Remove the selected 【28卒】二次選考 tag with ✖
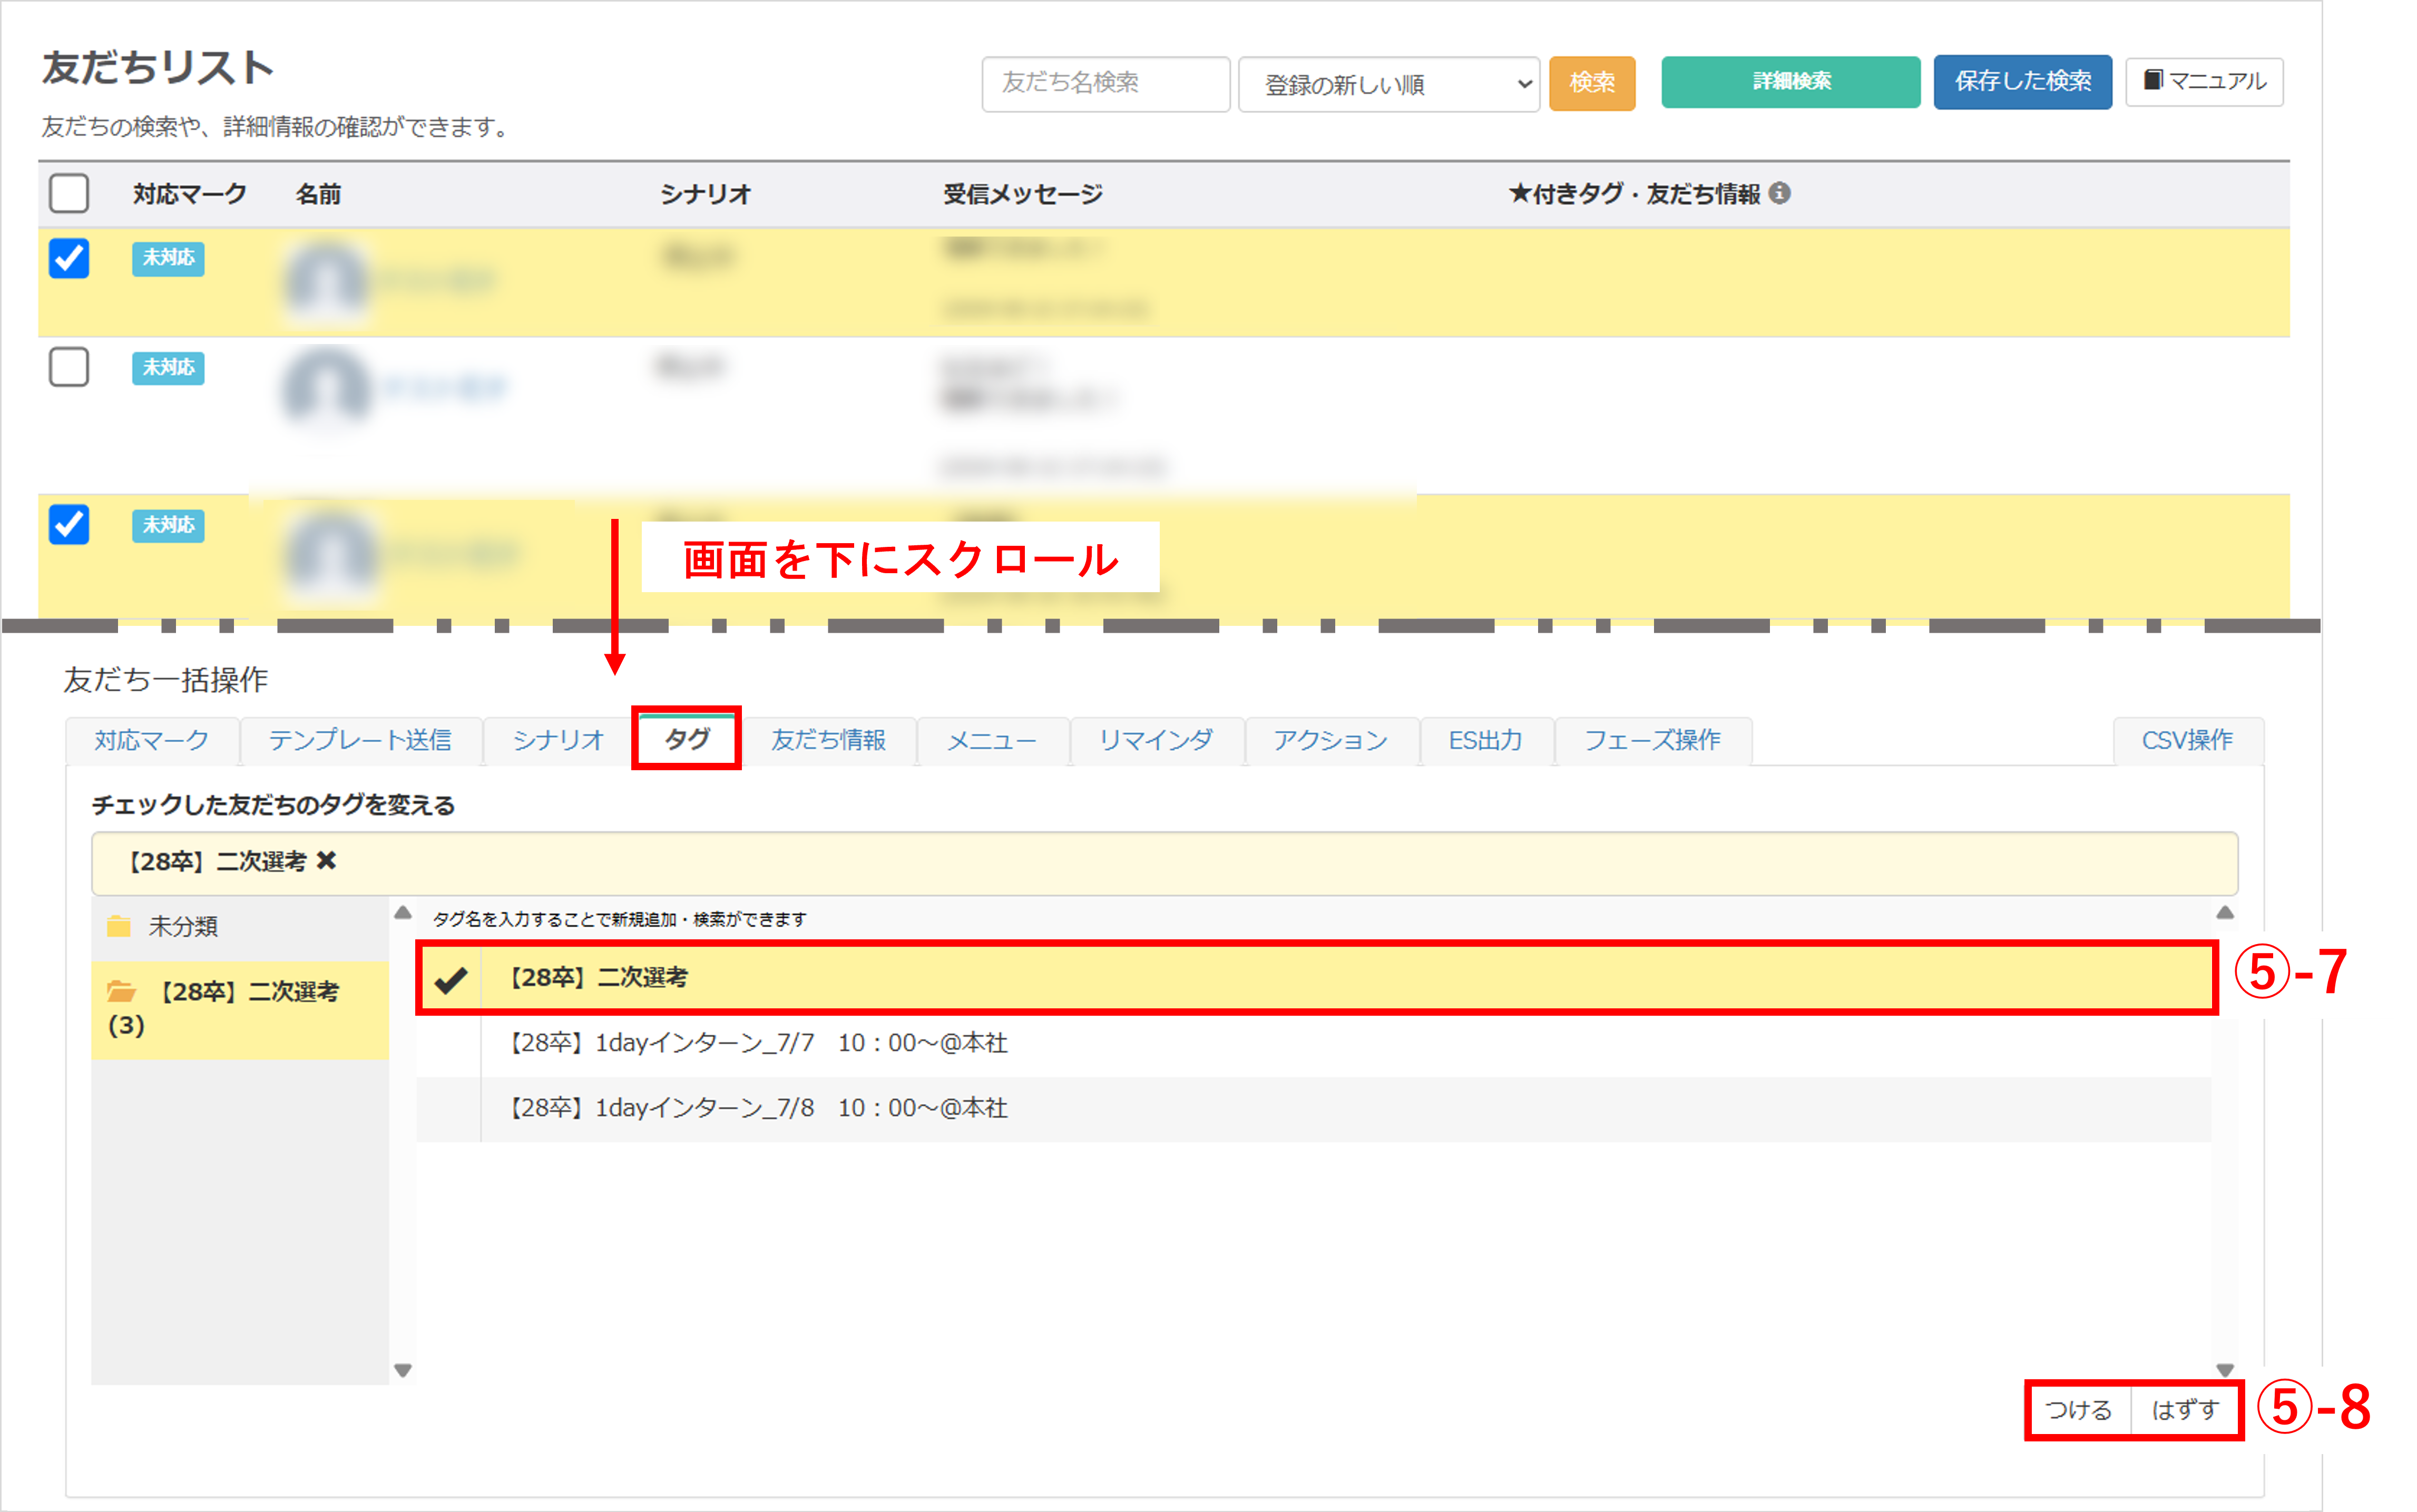This screenshot has width=2417, height=1512. click(326, 861)
